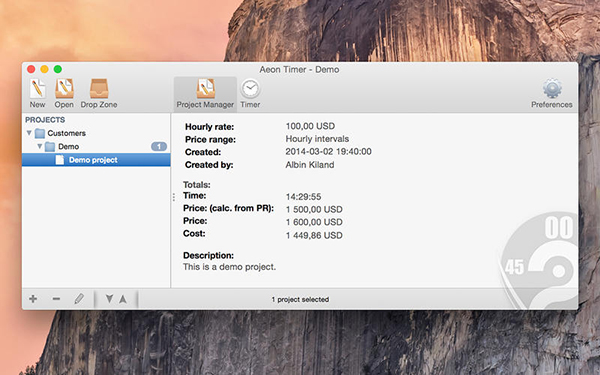This screenshot has width=600, height=375.
Task: Collapse the Demo folder triangle
Action: (39, 146)
